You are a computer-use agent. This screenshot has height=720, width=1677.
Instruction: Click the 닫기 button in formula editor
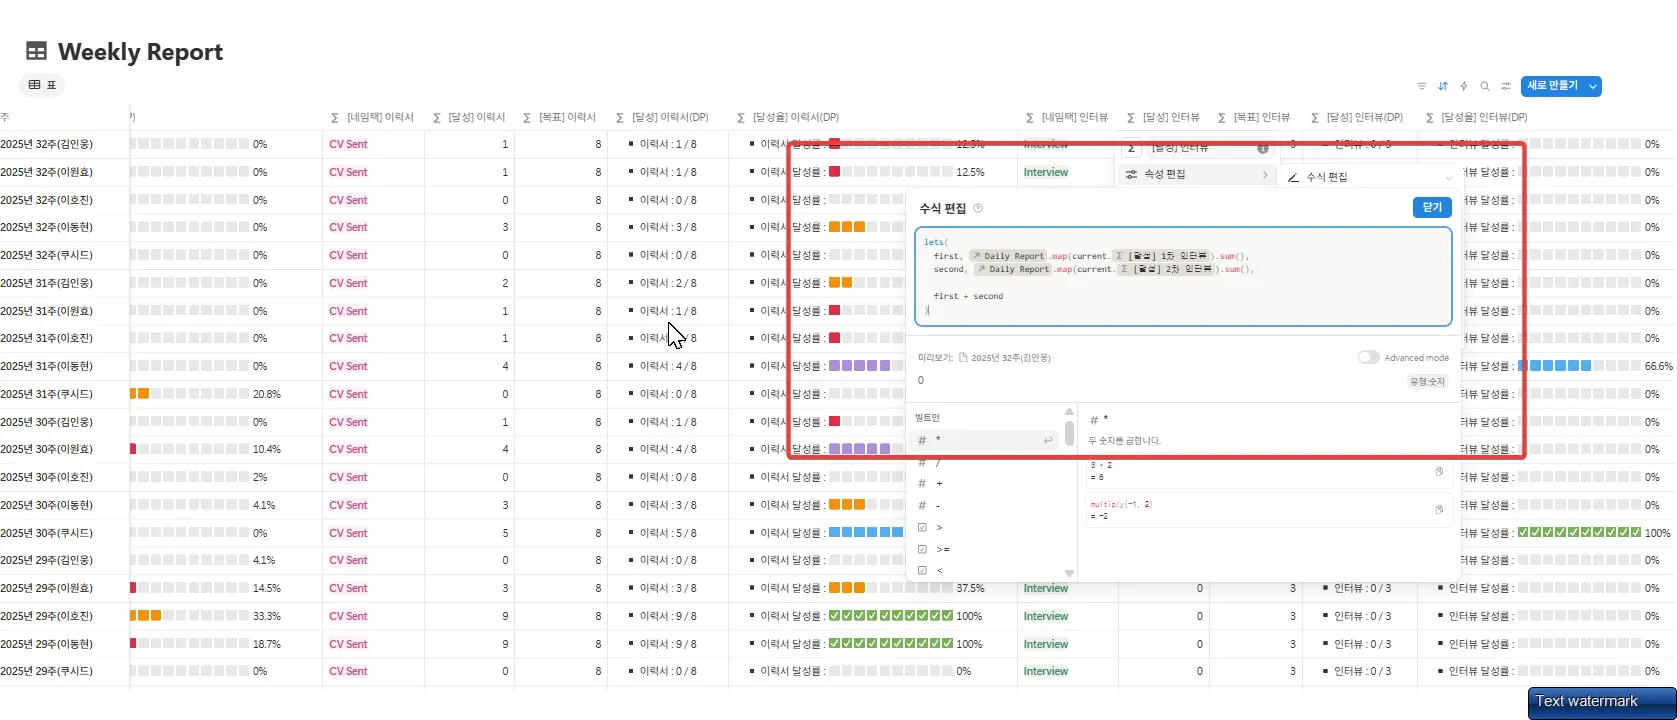point(1432,207)
